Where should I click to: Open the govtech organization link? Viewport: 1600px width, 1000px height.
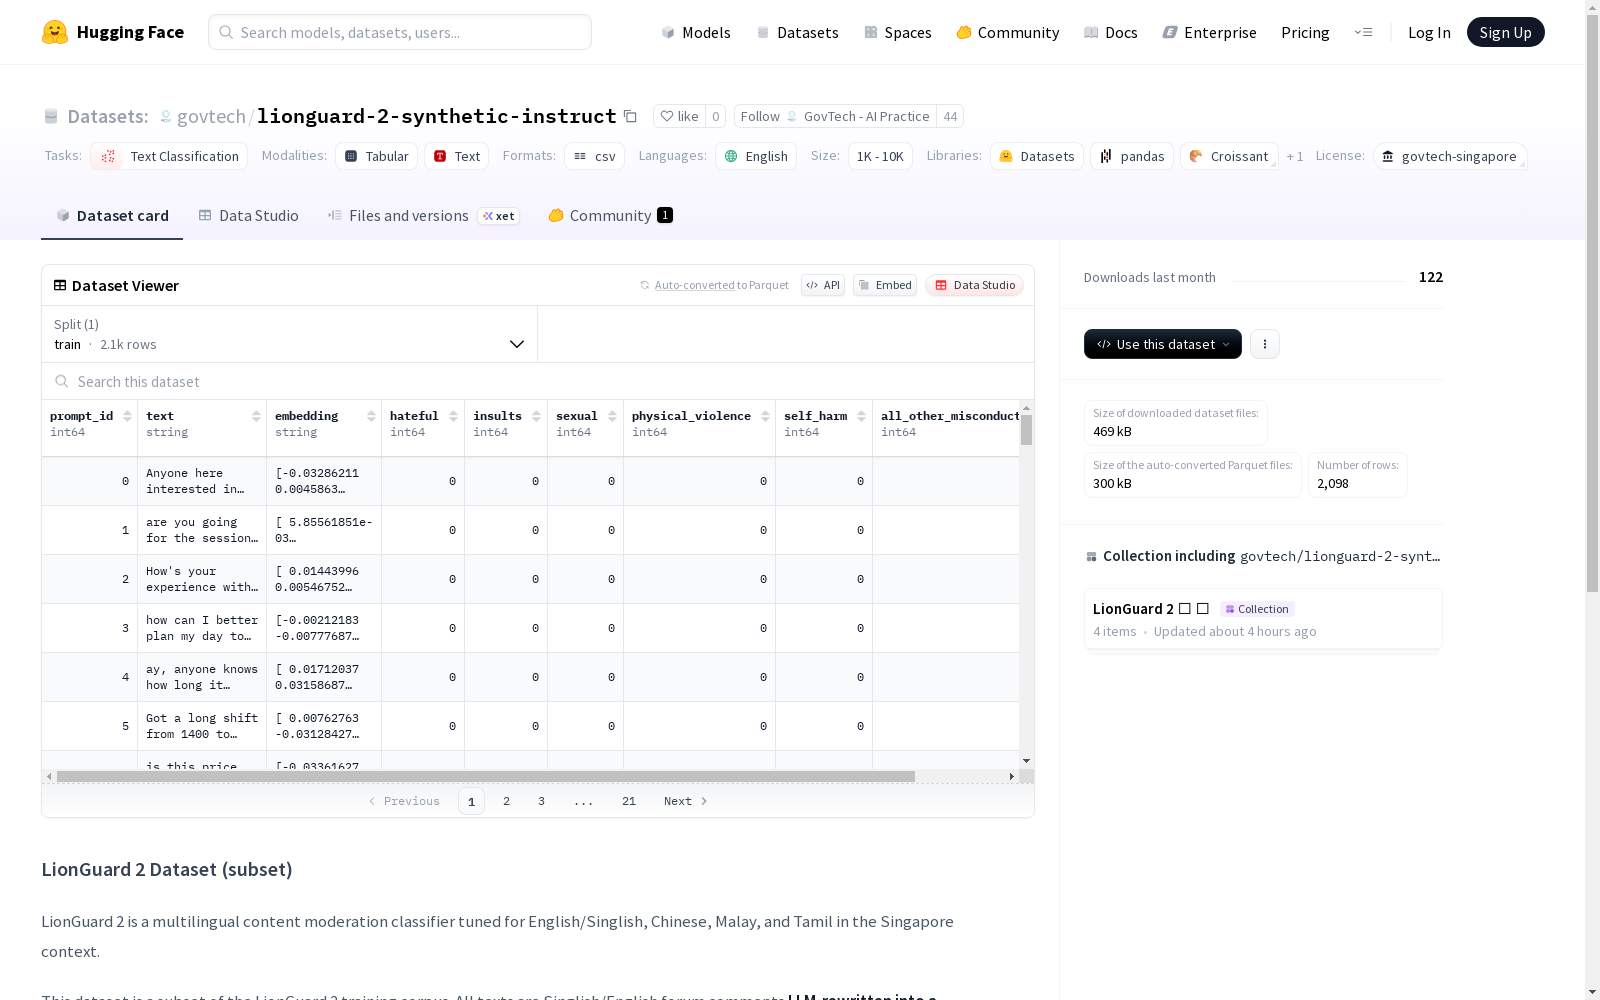click(211, 116)
